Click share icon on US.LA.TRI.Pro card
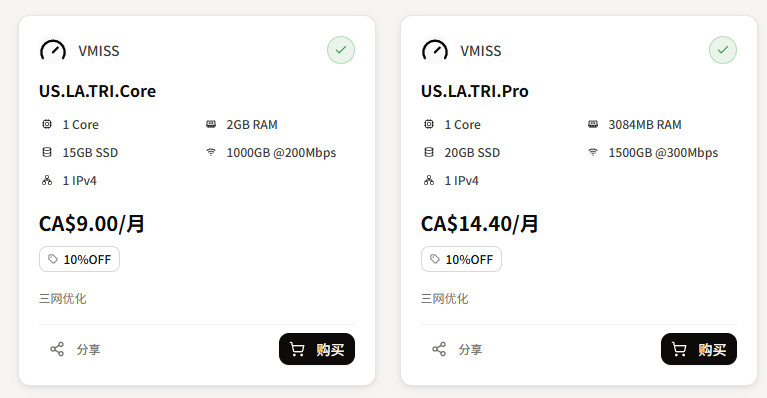This screenshot has width=767, height=398. 439,349
